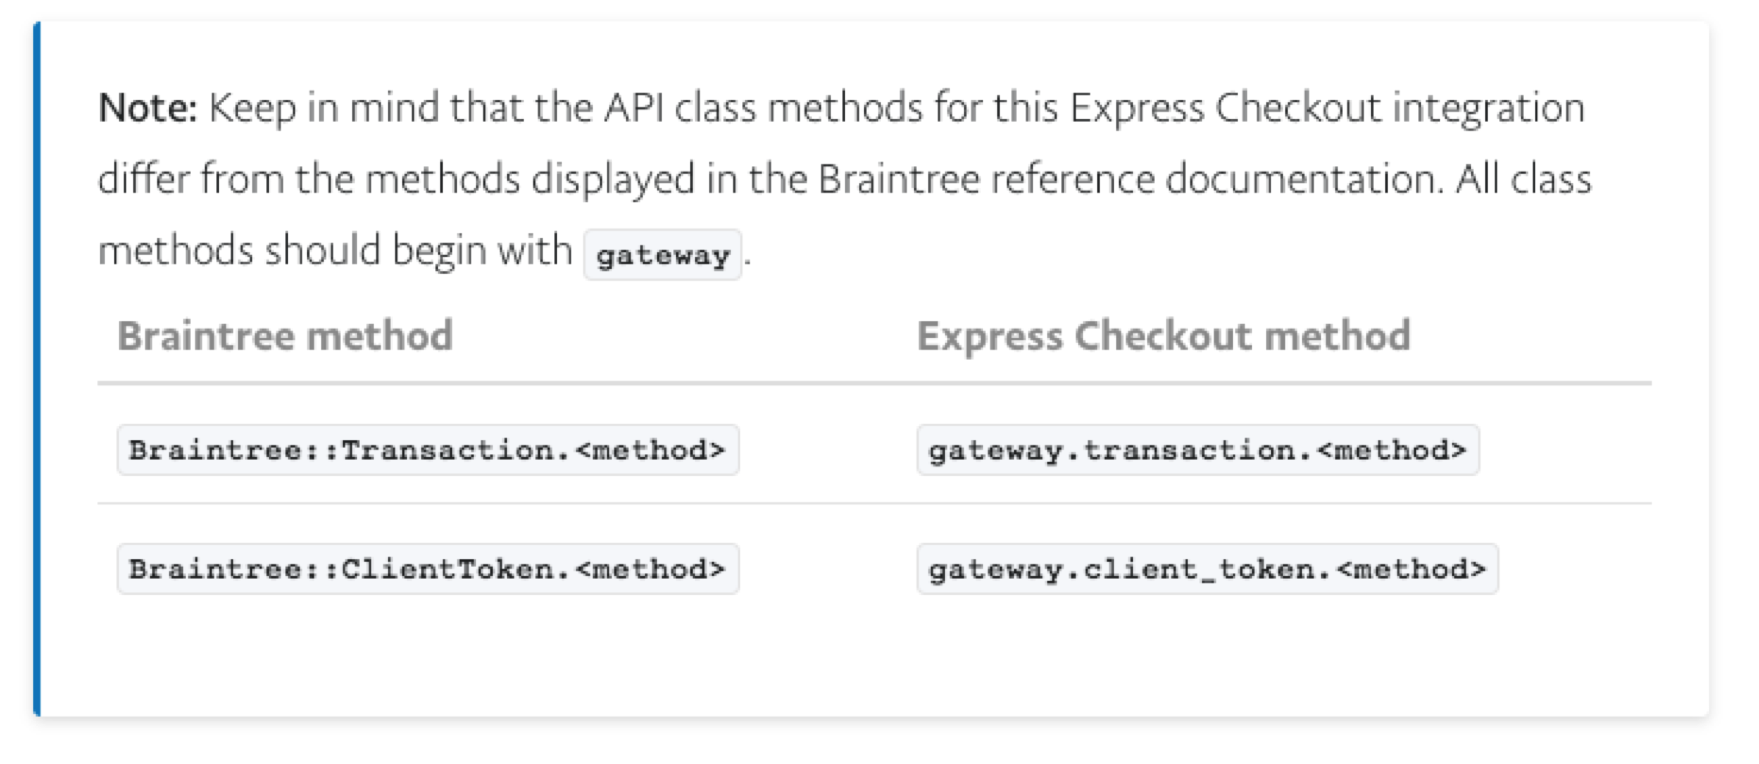This screenshot has width=1759, height=764.
Task: Click the gateway.client_token.<method> code cell
Action: point(1206,569)
